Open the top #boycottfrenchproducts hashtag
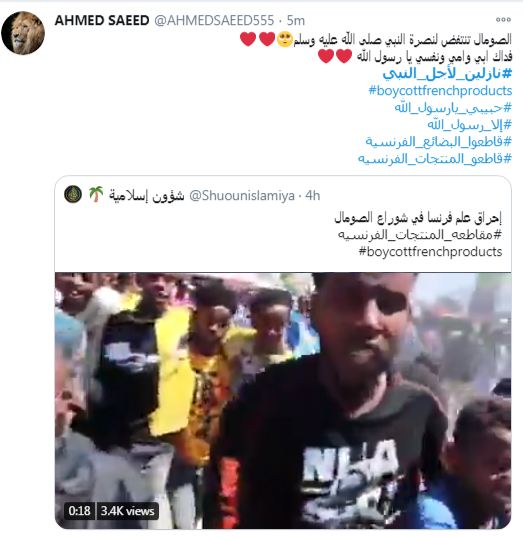523x538 pixels. point(440,91)
